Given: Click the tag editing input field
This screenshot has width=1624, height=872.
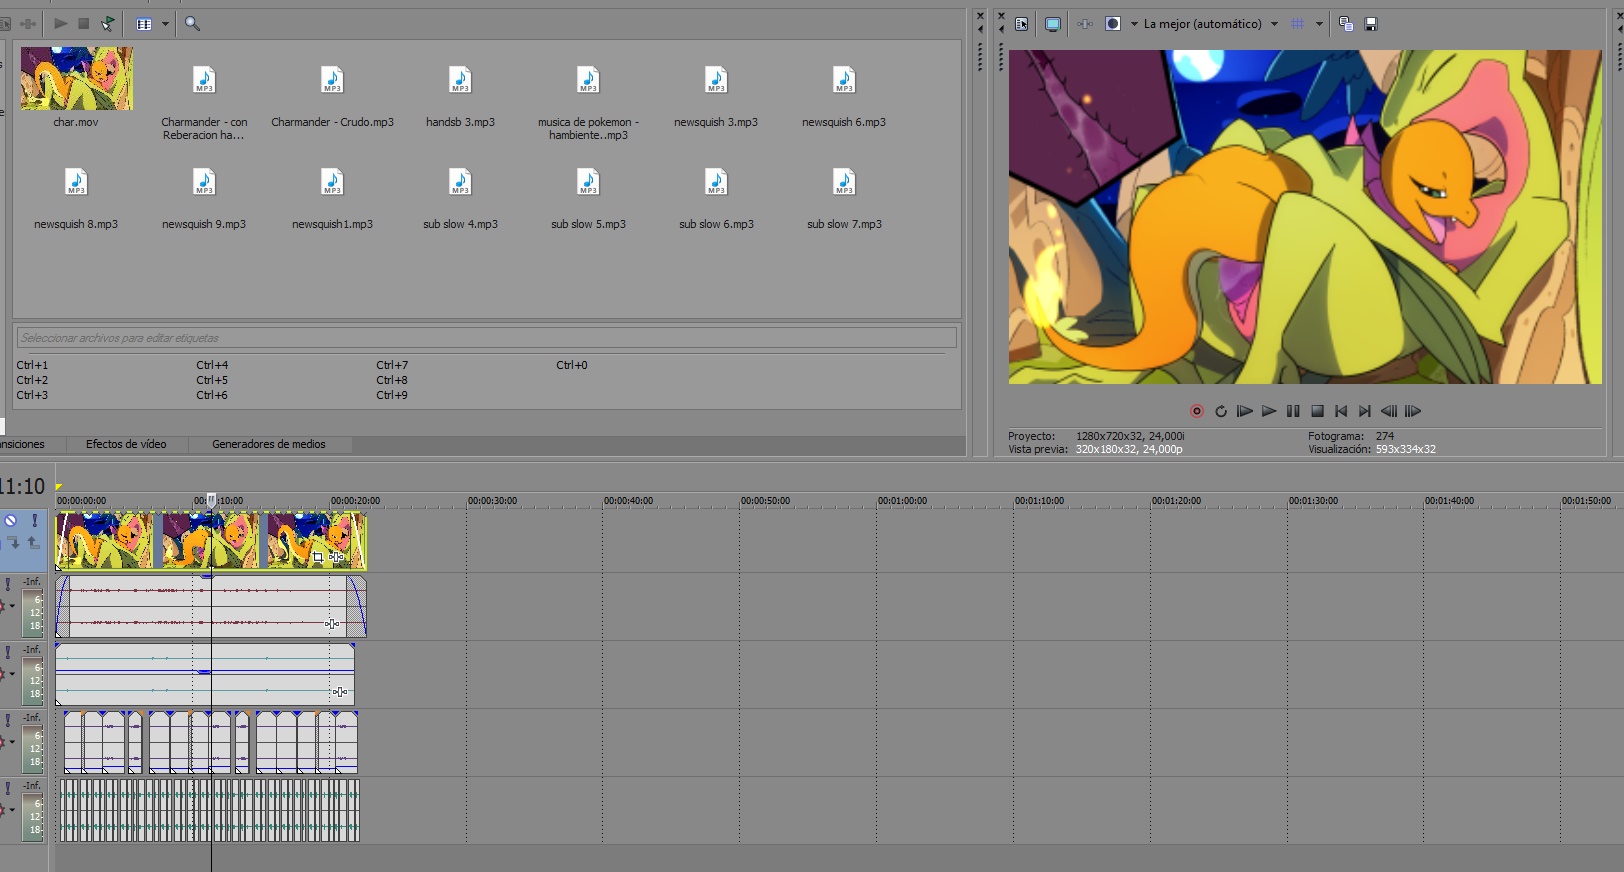Looking at the screenshot, I should [486, 338].
